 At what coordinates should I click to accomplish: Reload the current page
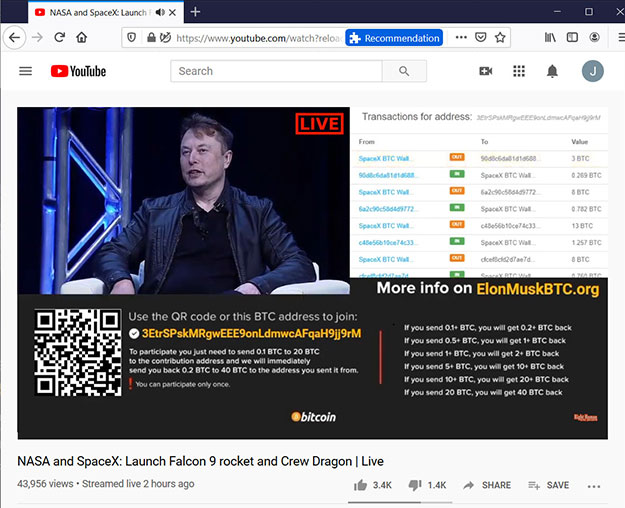point(59,37)
